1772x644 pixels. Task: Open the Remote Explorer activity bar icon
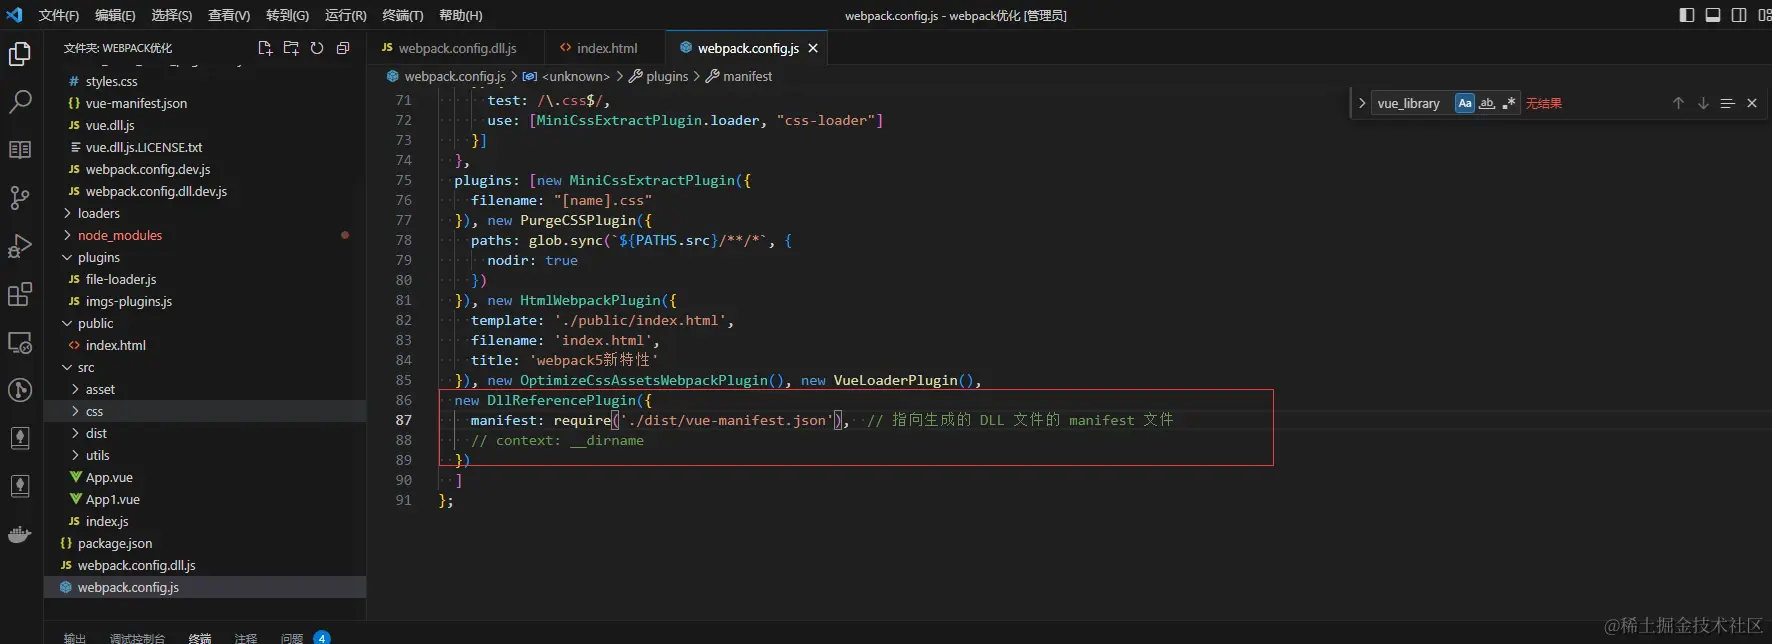20,342
